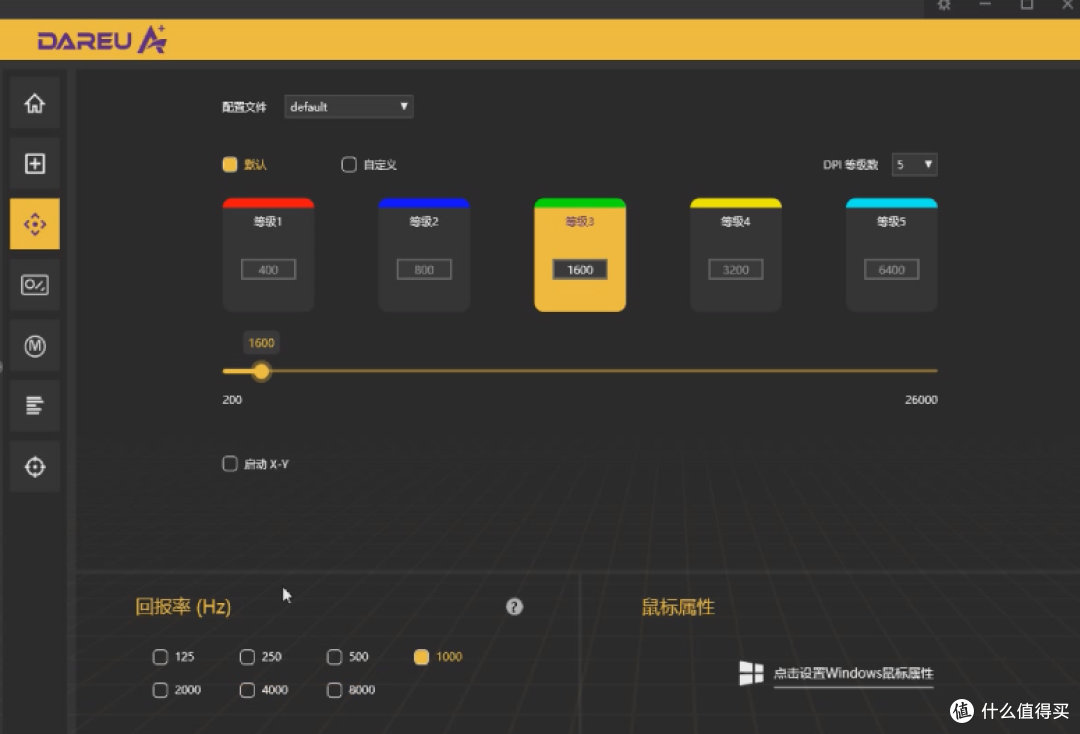
Task: Select the 等级2 DPI card
Action: click(x=424, y=255)
